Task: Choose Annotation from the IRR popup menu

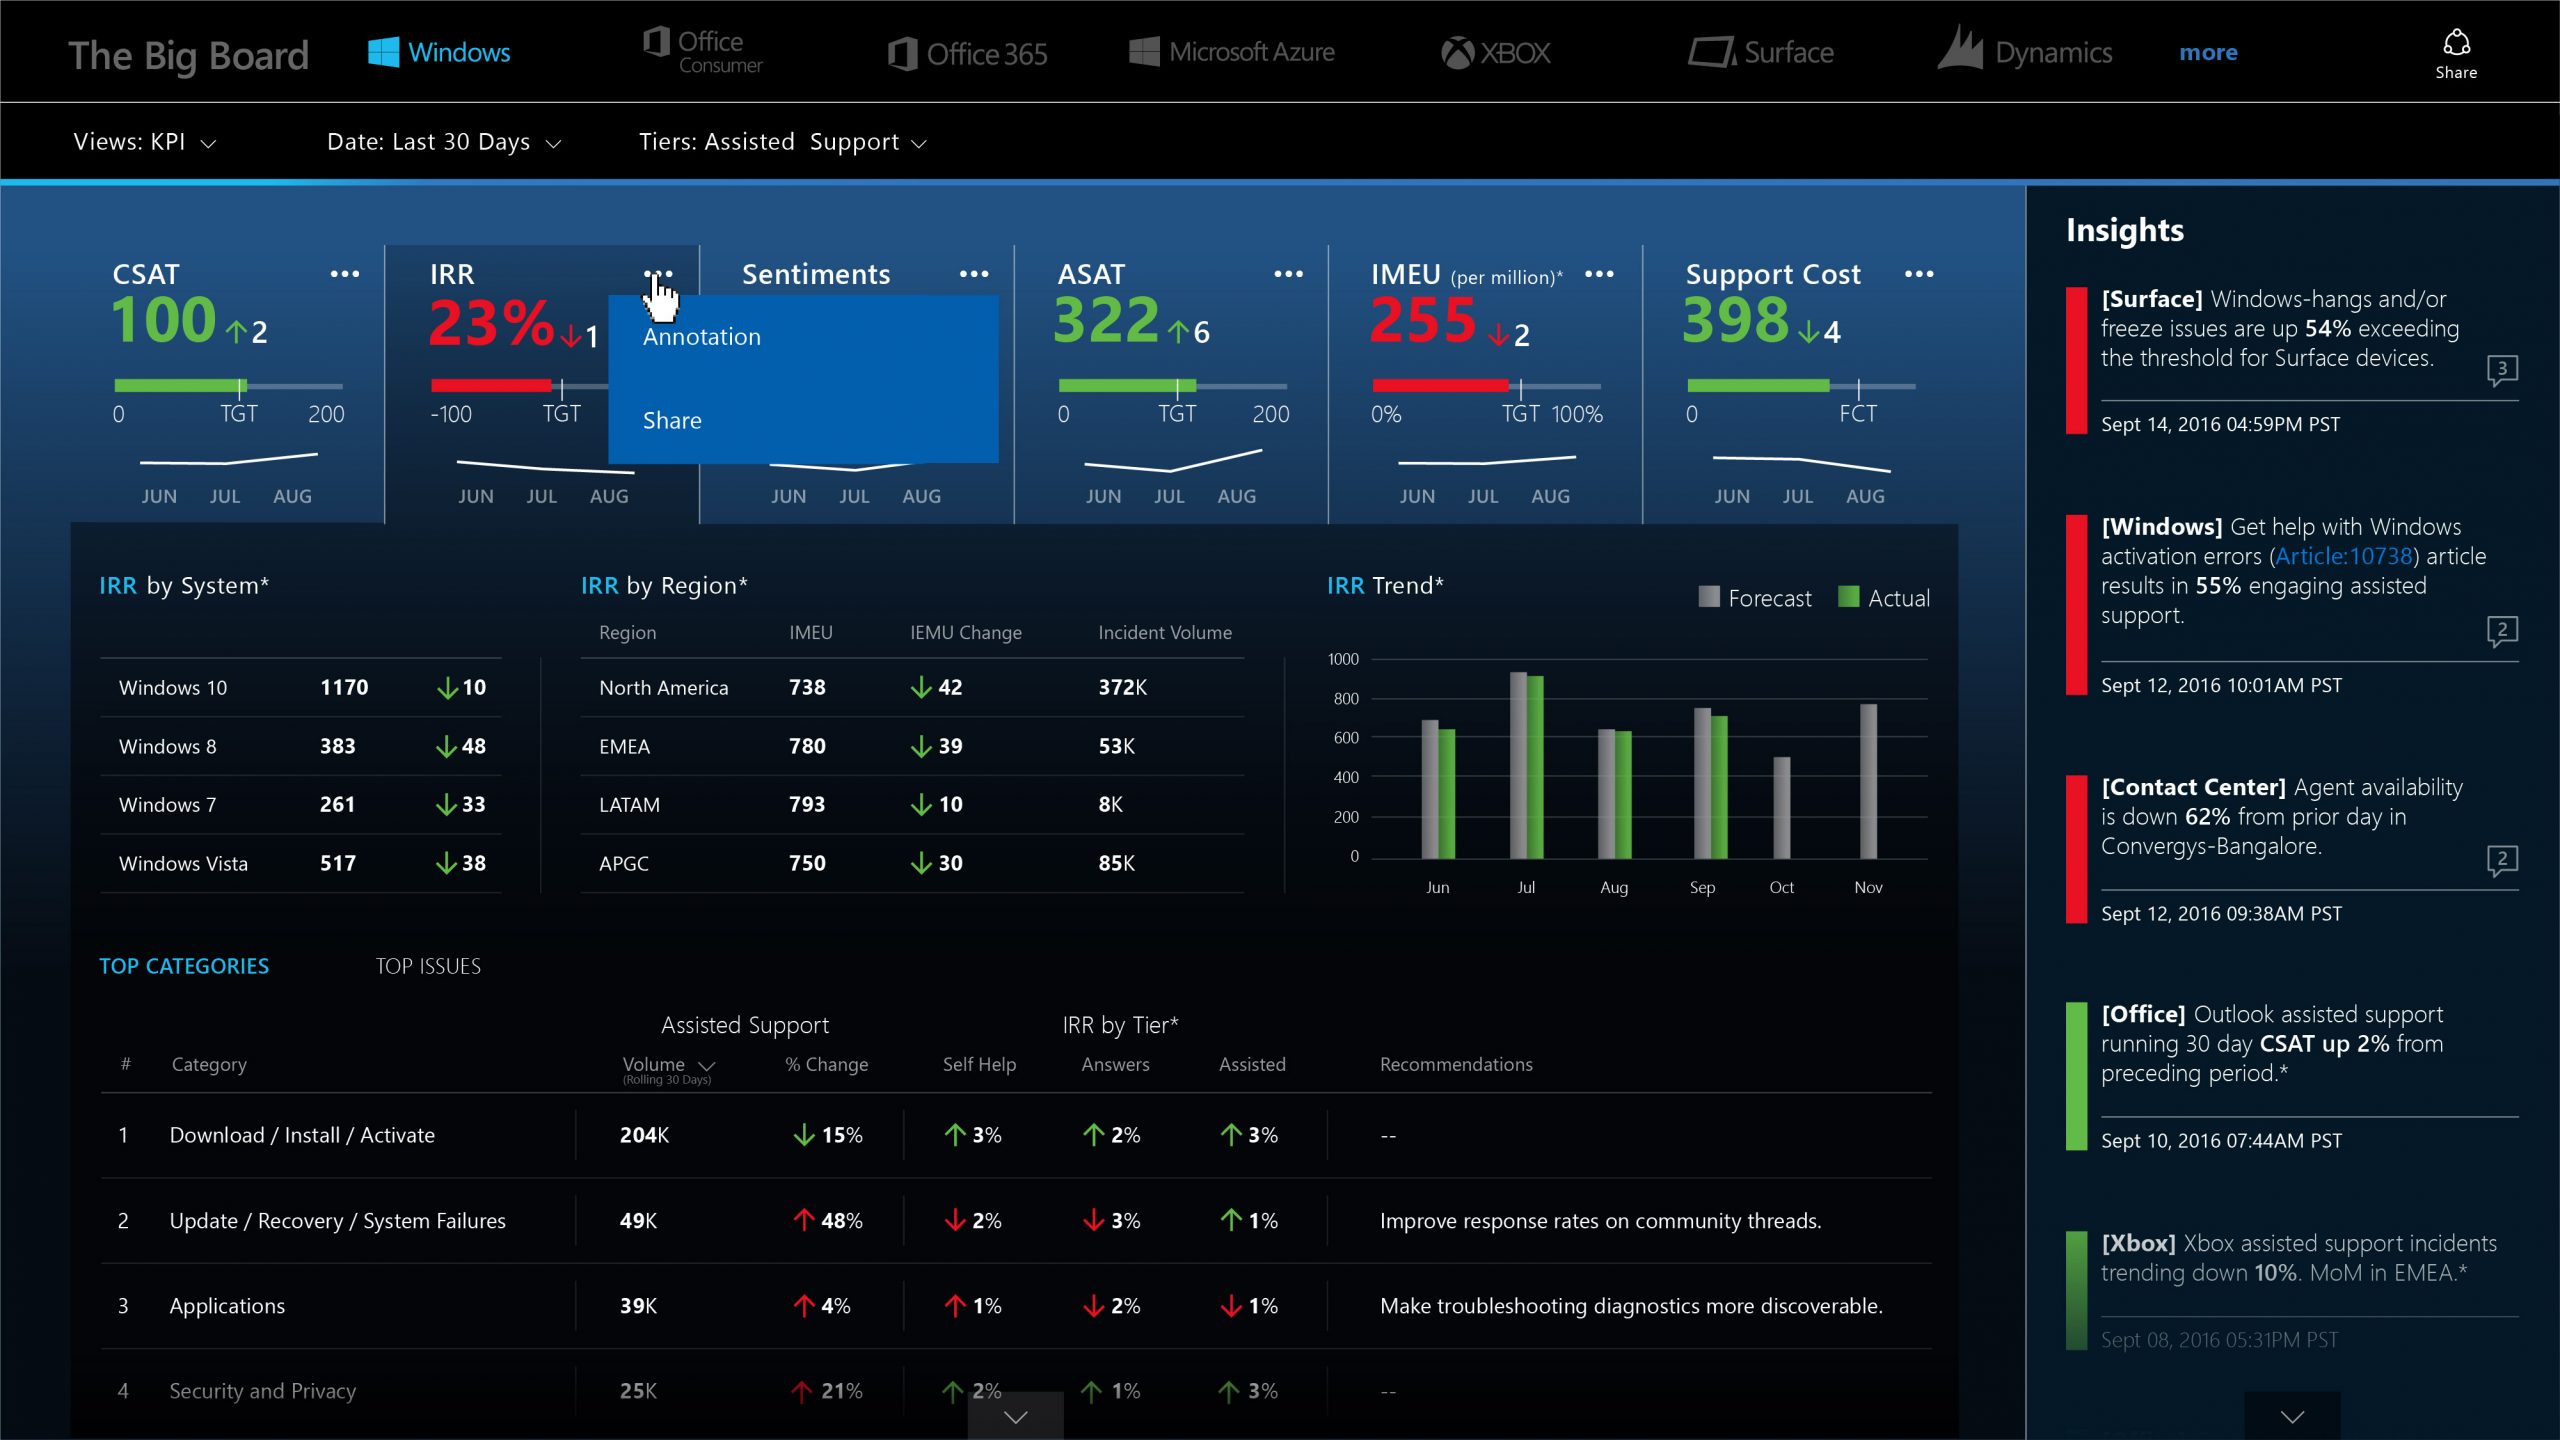Action: (702, 337)
